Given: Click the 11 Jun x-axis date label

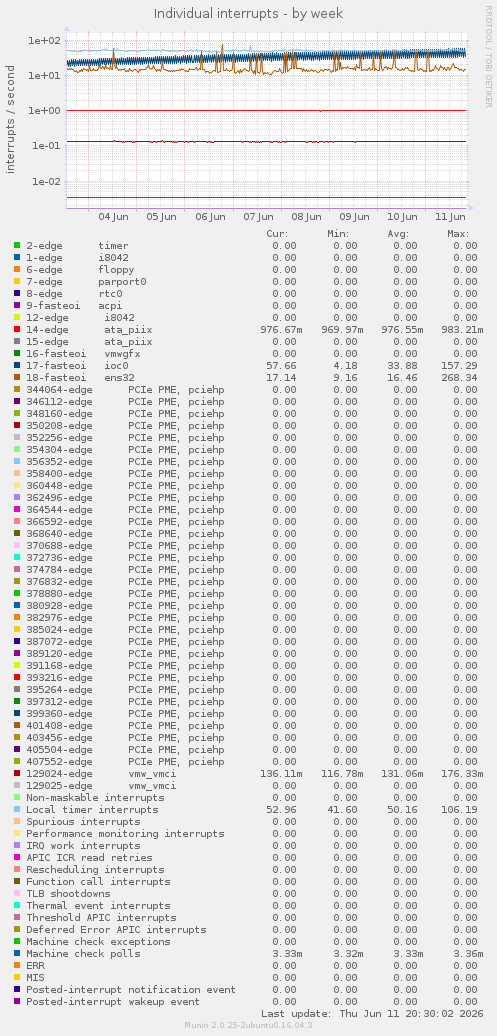Looking at the screenshot, I should [451, 217].
